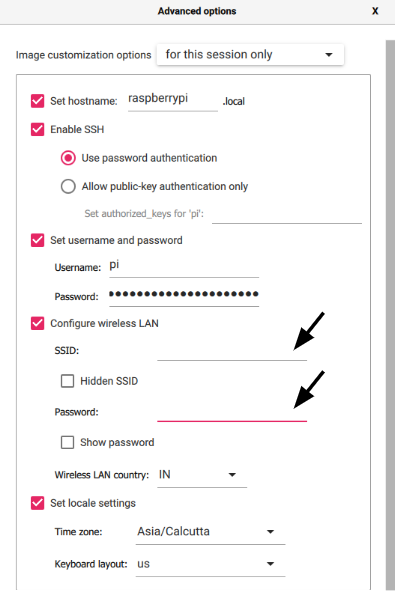Check the Show password box
The height and width of the screenshot is (592, 395).
[68, 442]
